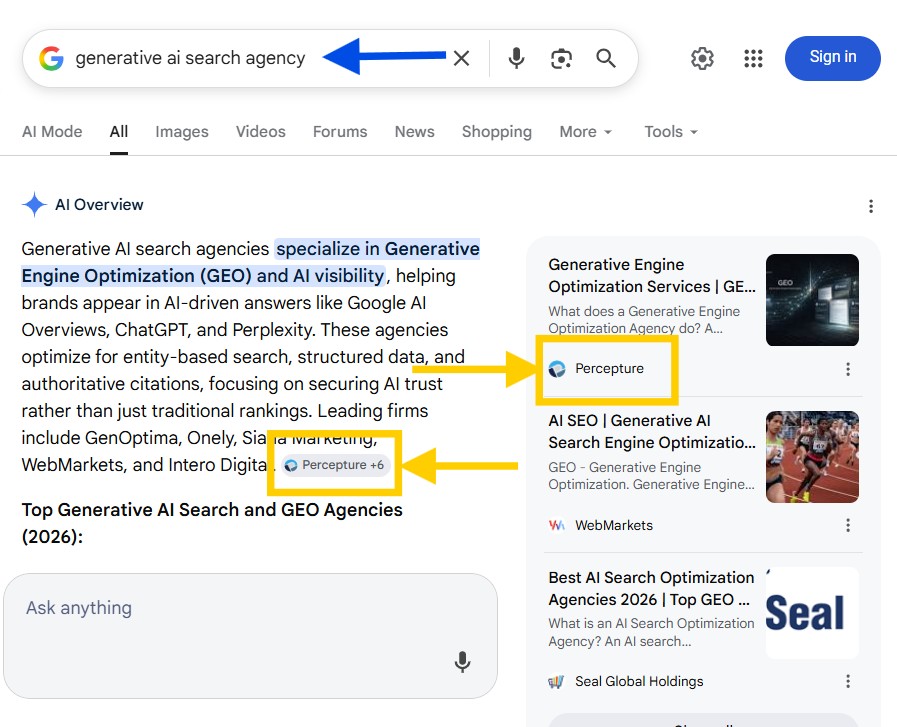The width and height of the screenshot is (897, 727).
Task: Start voice search with microphone icon
Action: point(516,58)
